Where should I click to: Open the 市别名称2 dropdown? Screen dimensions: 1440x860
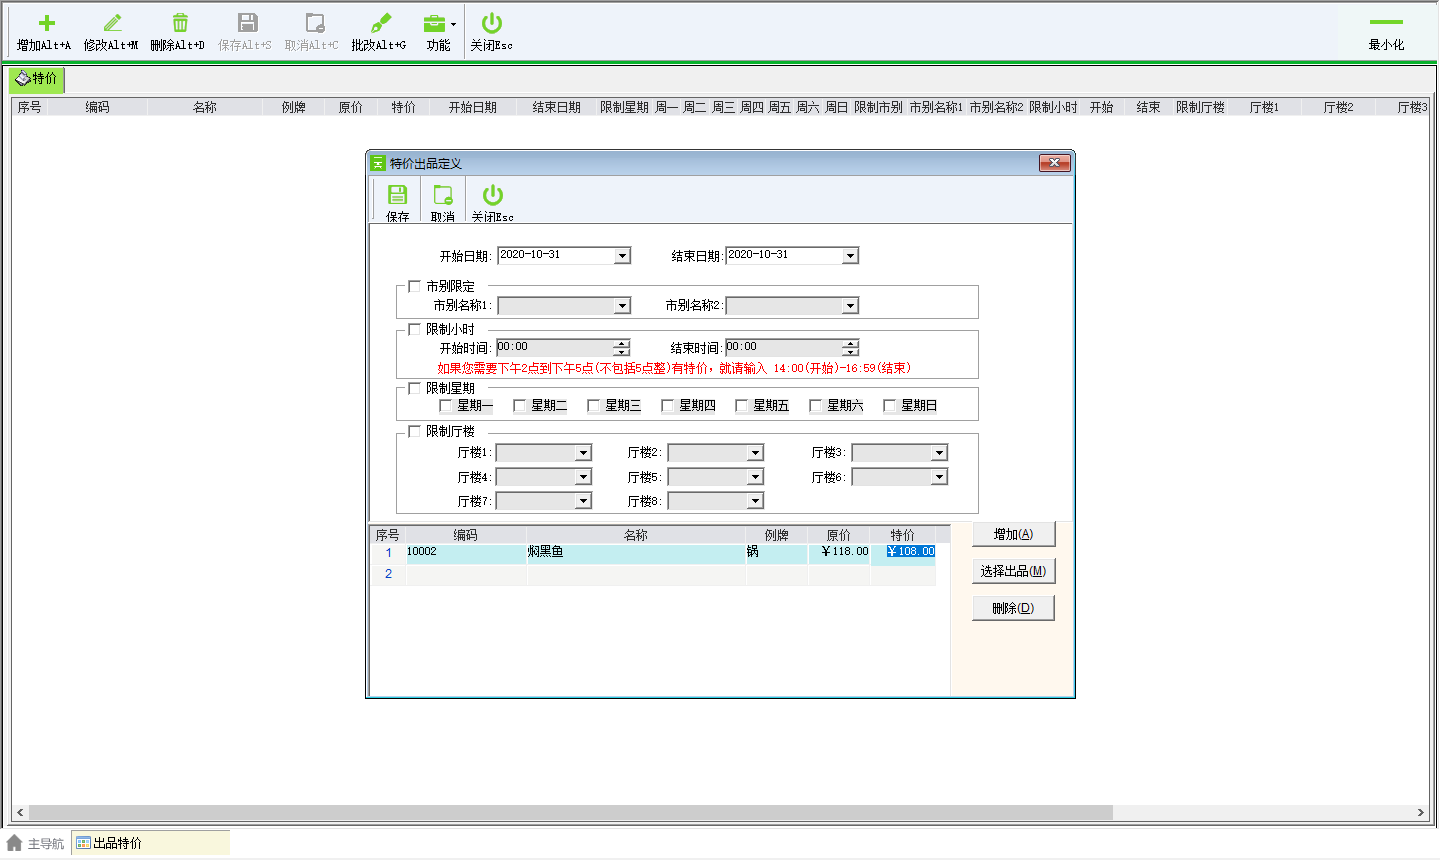coord(850,306)
